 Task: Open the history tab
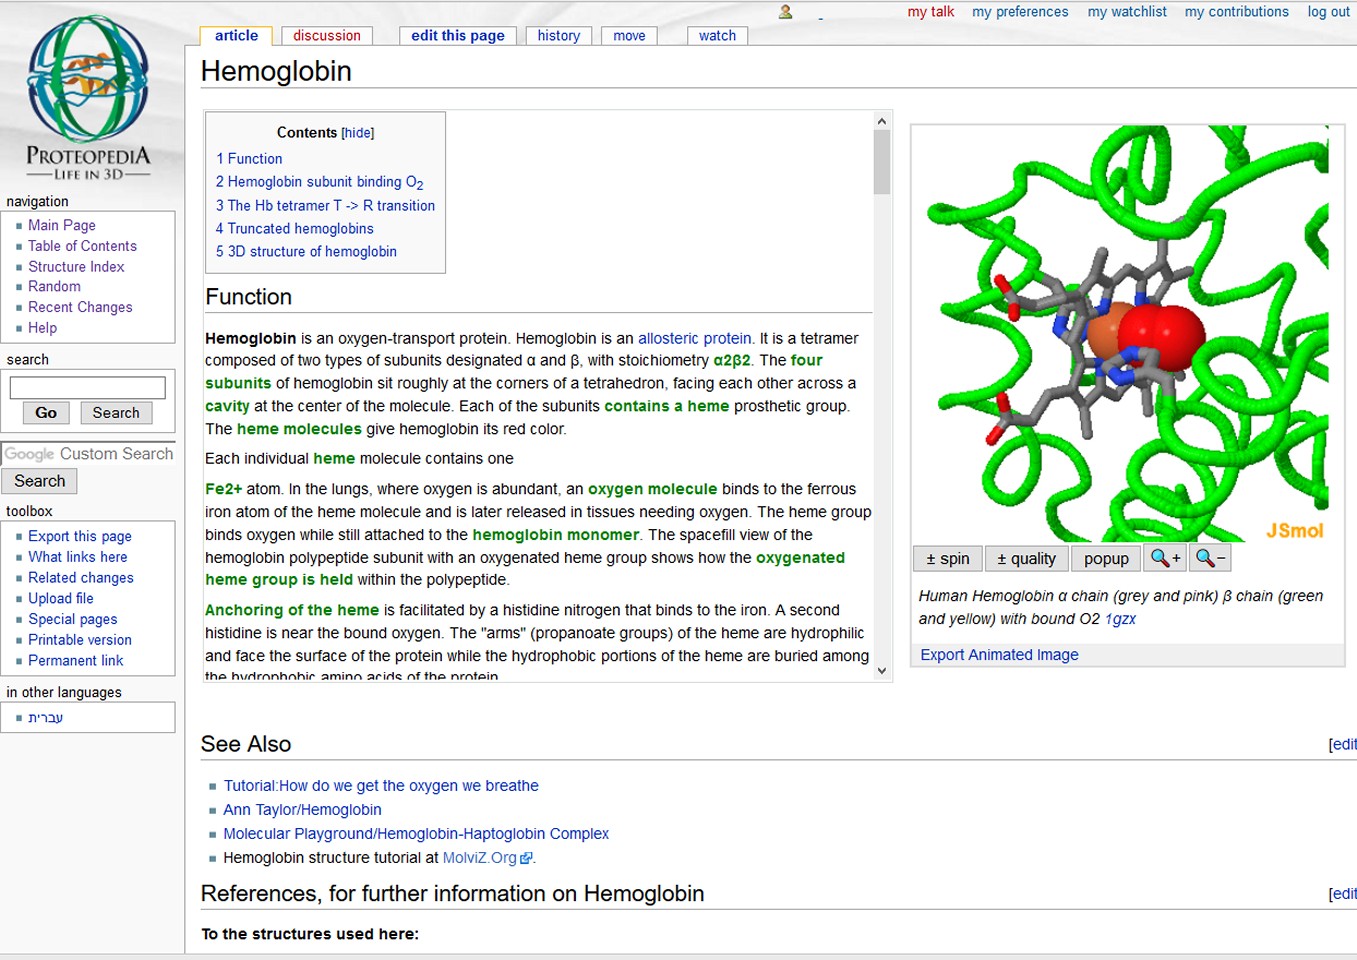(558, 36)
